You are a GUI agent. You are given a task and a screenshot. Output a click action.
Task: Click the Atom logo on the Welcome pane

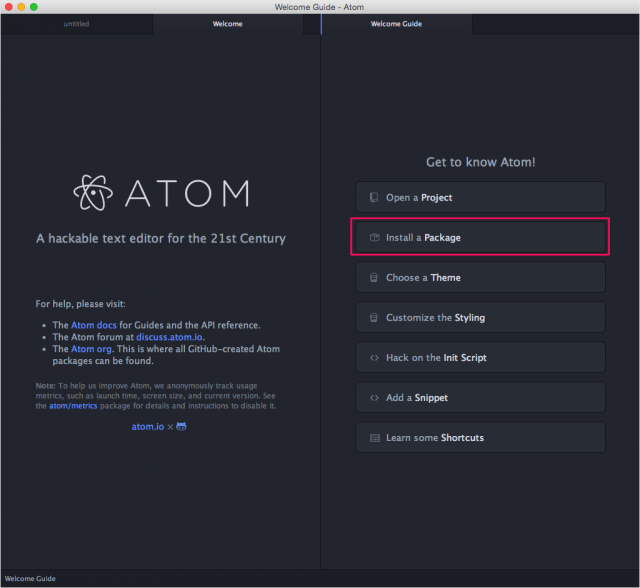[x=93, y=193]
